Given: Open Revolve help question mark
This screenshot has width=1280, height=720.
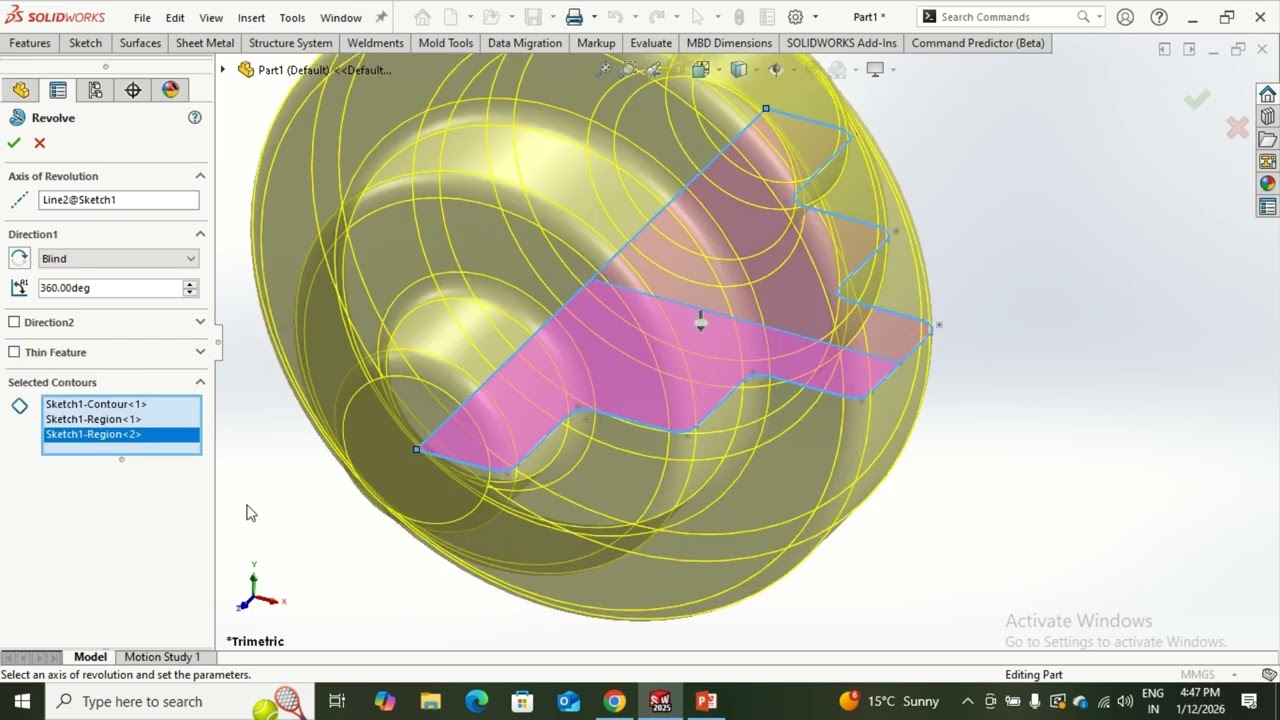Looking at the screenshot, I should [195, 118].
